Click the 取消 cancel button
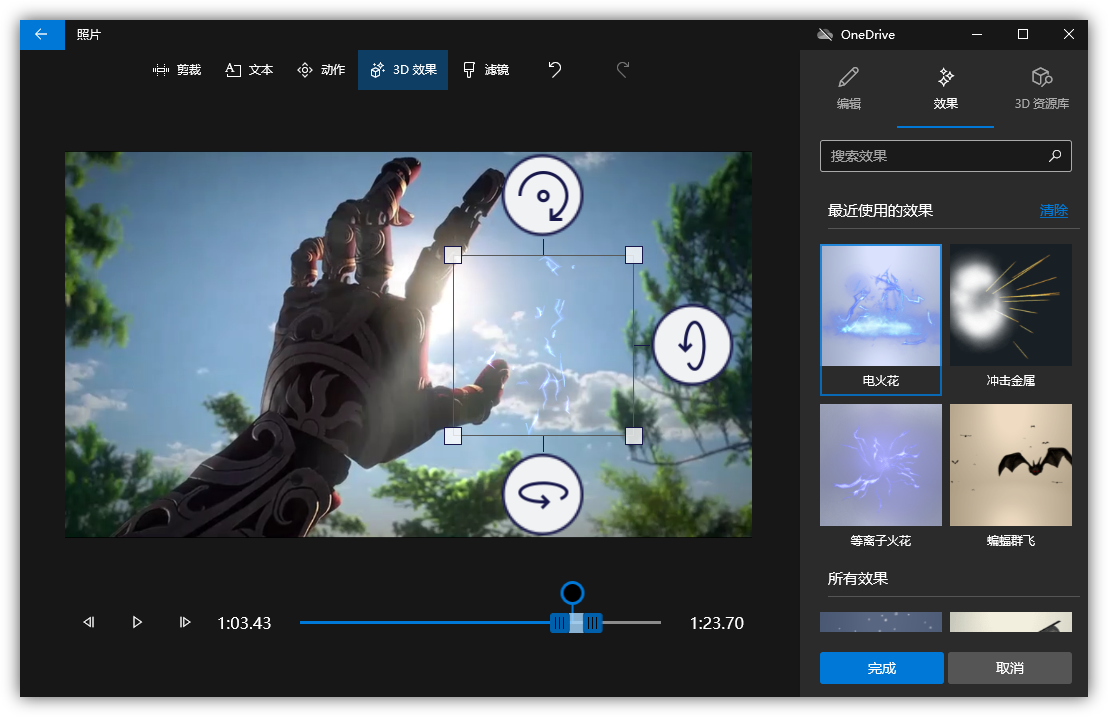Viewport: 1108px width, 717px height. click(x=1010, y=668)
